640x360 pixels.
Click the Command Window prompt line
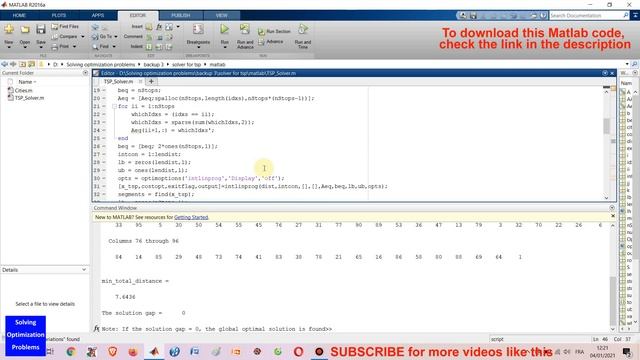(355, 329)
